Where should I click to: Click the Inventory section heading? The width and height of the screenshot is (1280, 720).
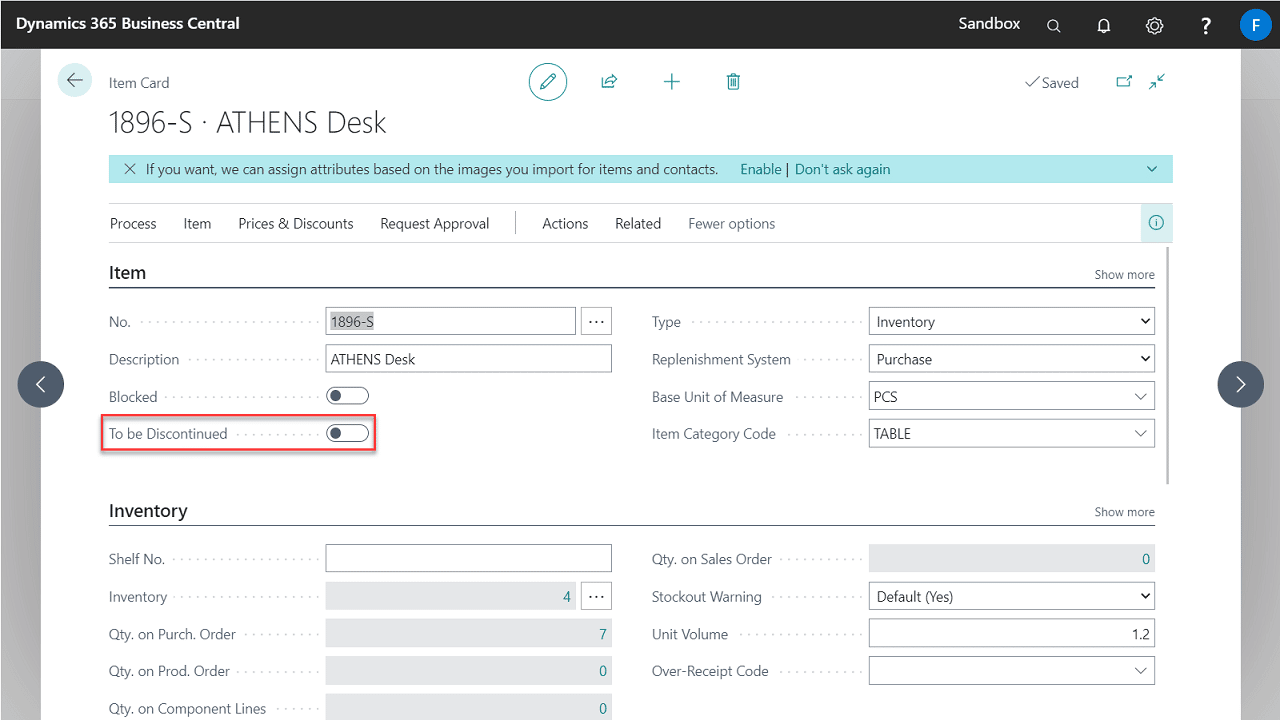tap(148, 510)
